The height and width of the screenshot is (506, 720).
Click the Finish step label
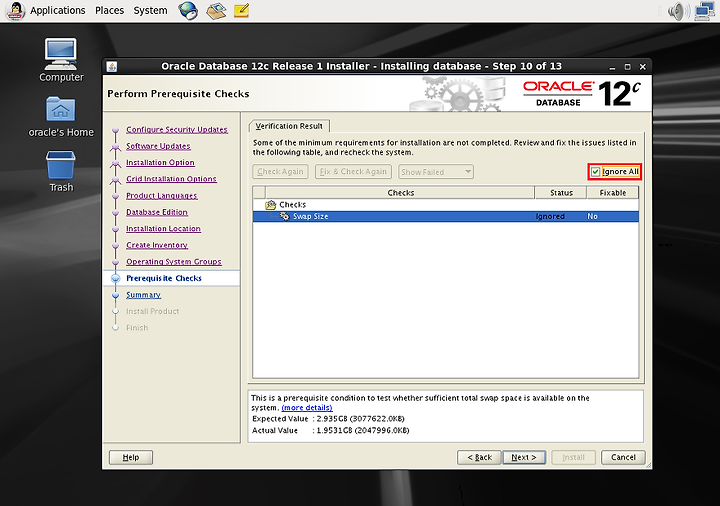tap(137, 328)
